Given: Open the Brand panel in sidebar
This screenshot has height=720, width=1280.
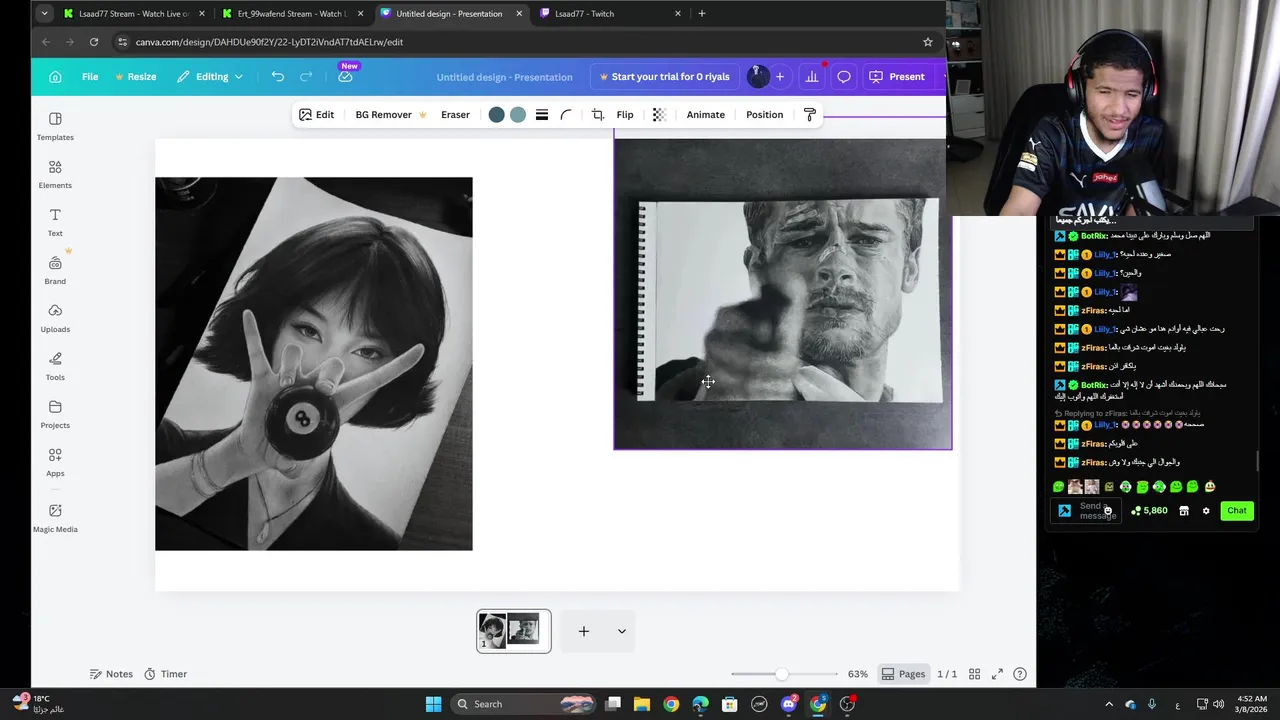Looking at the screenshot, I should coord(55,270).
